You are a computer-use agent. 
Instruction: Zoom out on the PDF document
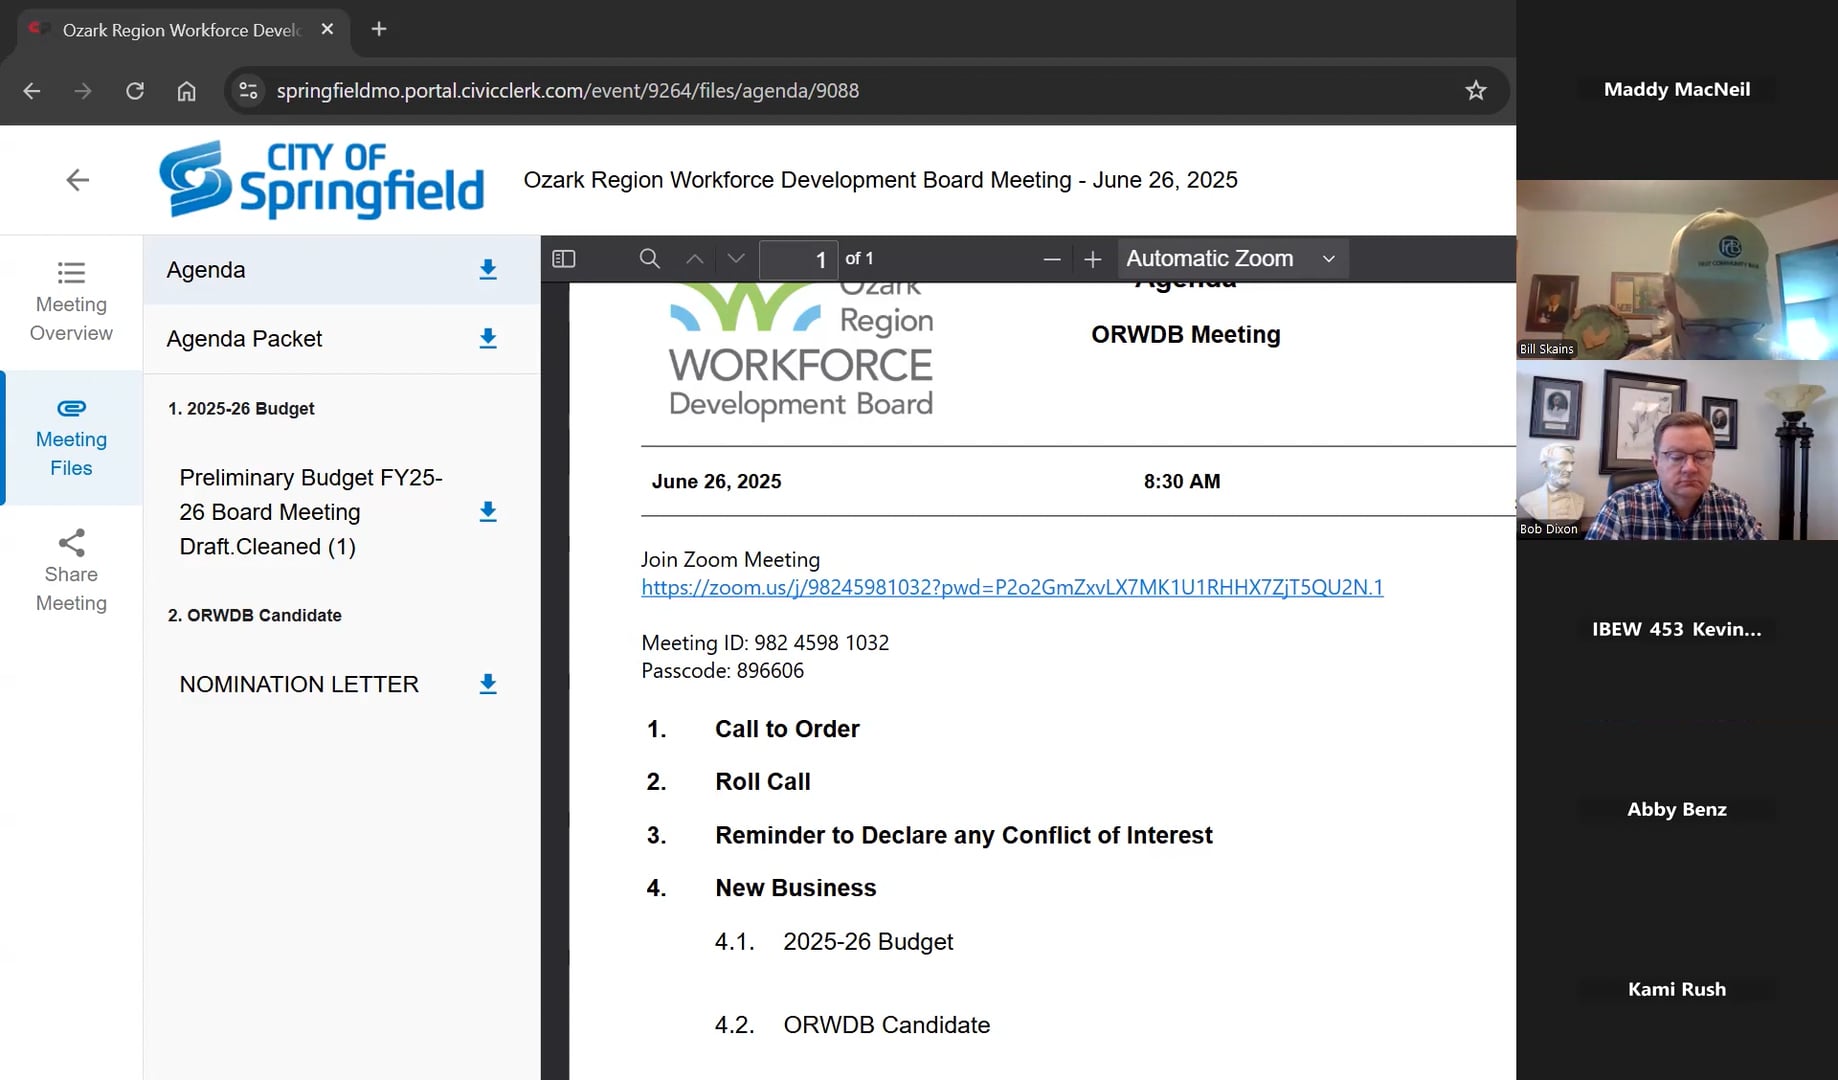(x=1052, y=258)
